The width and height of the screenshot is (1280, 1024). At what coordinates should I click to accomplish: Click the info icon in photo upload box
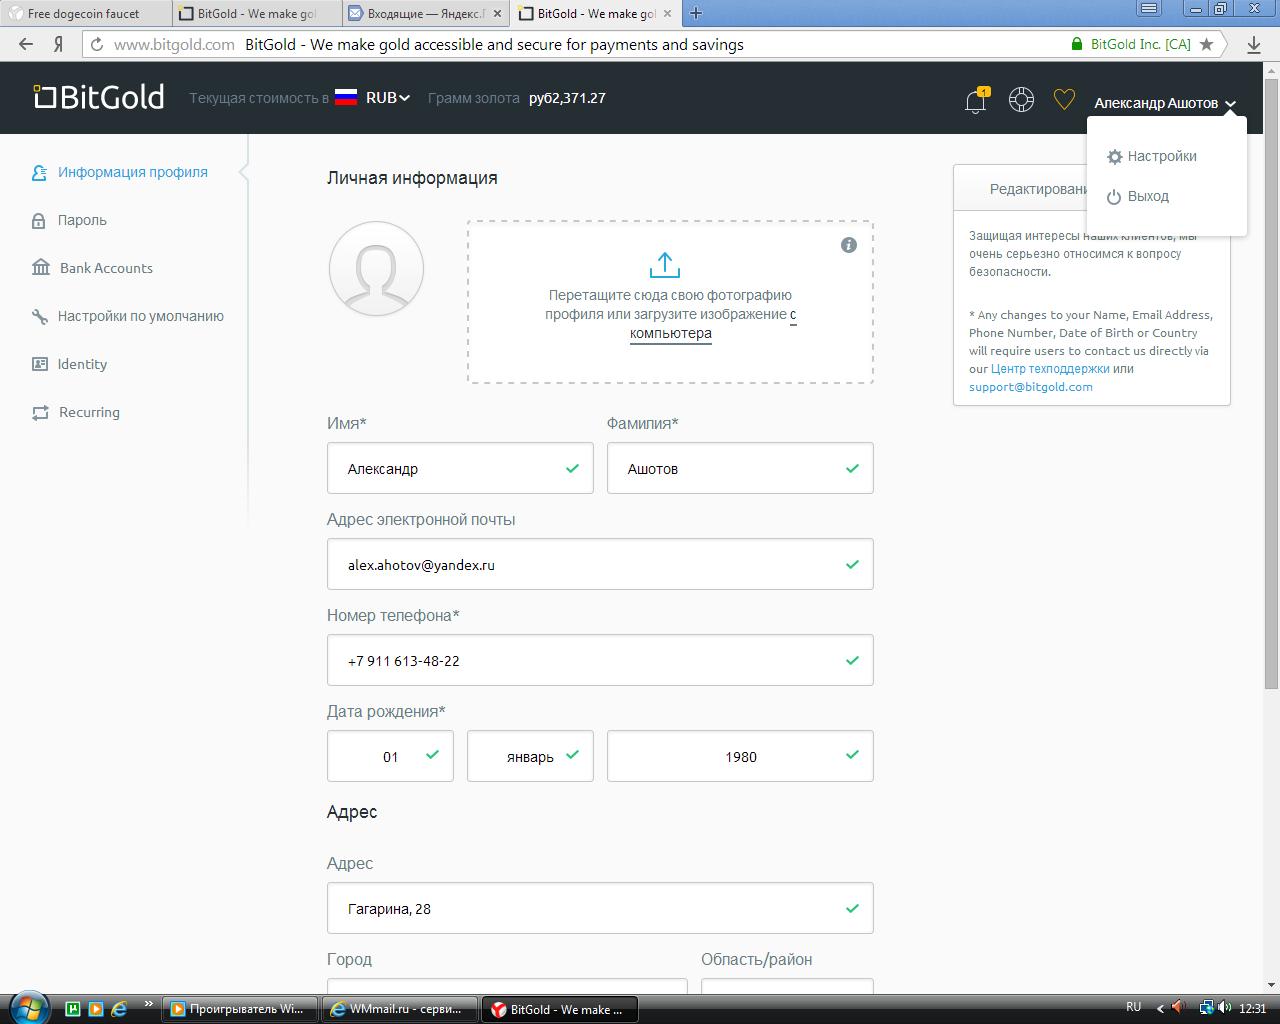click(849, 245)
